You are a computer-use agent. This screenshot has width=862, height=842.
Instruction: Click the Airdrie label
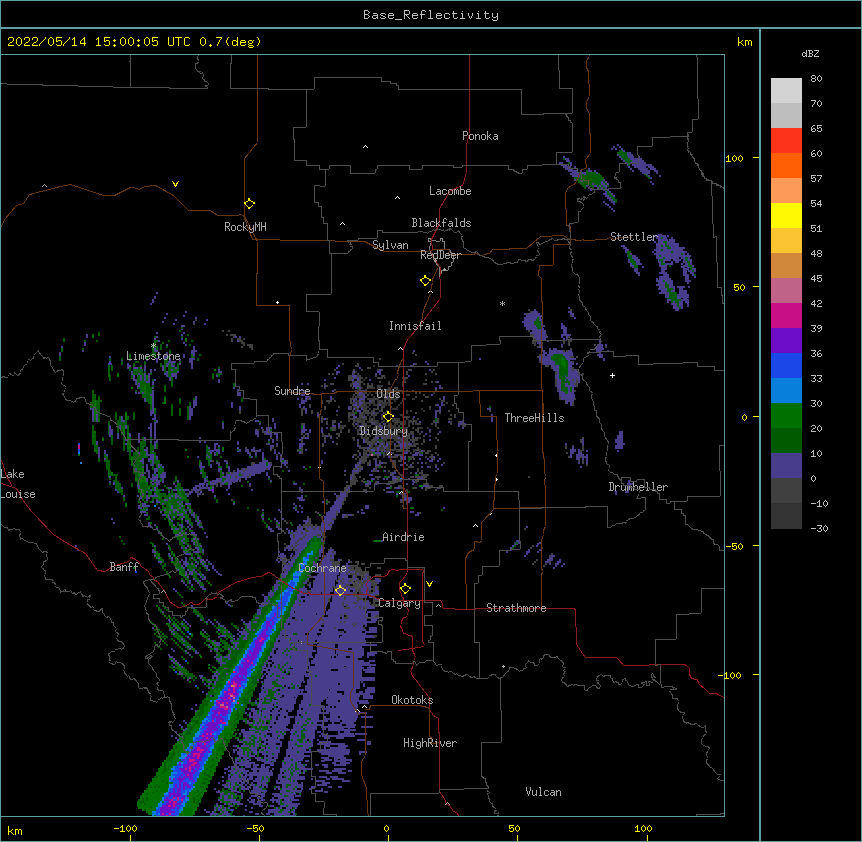tap(403, 537)
